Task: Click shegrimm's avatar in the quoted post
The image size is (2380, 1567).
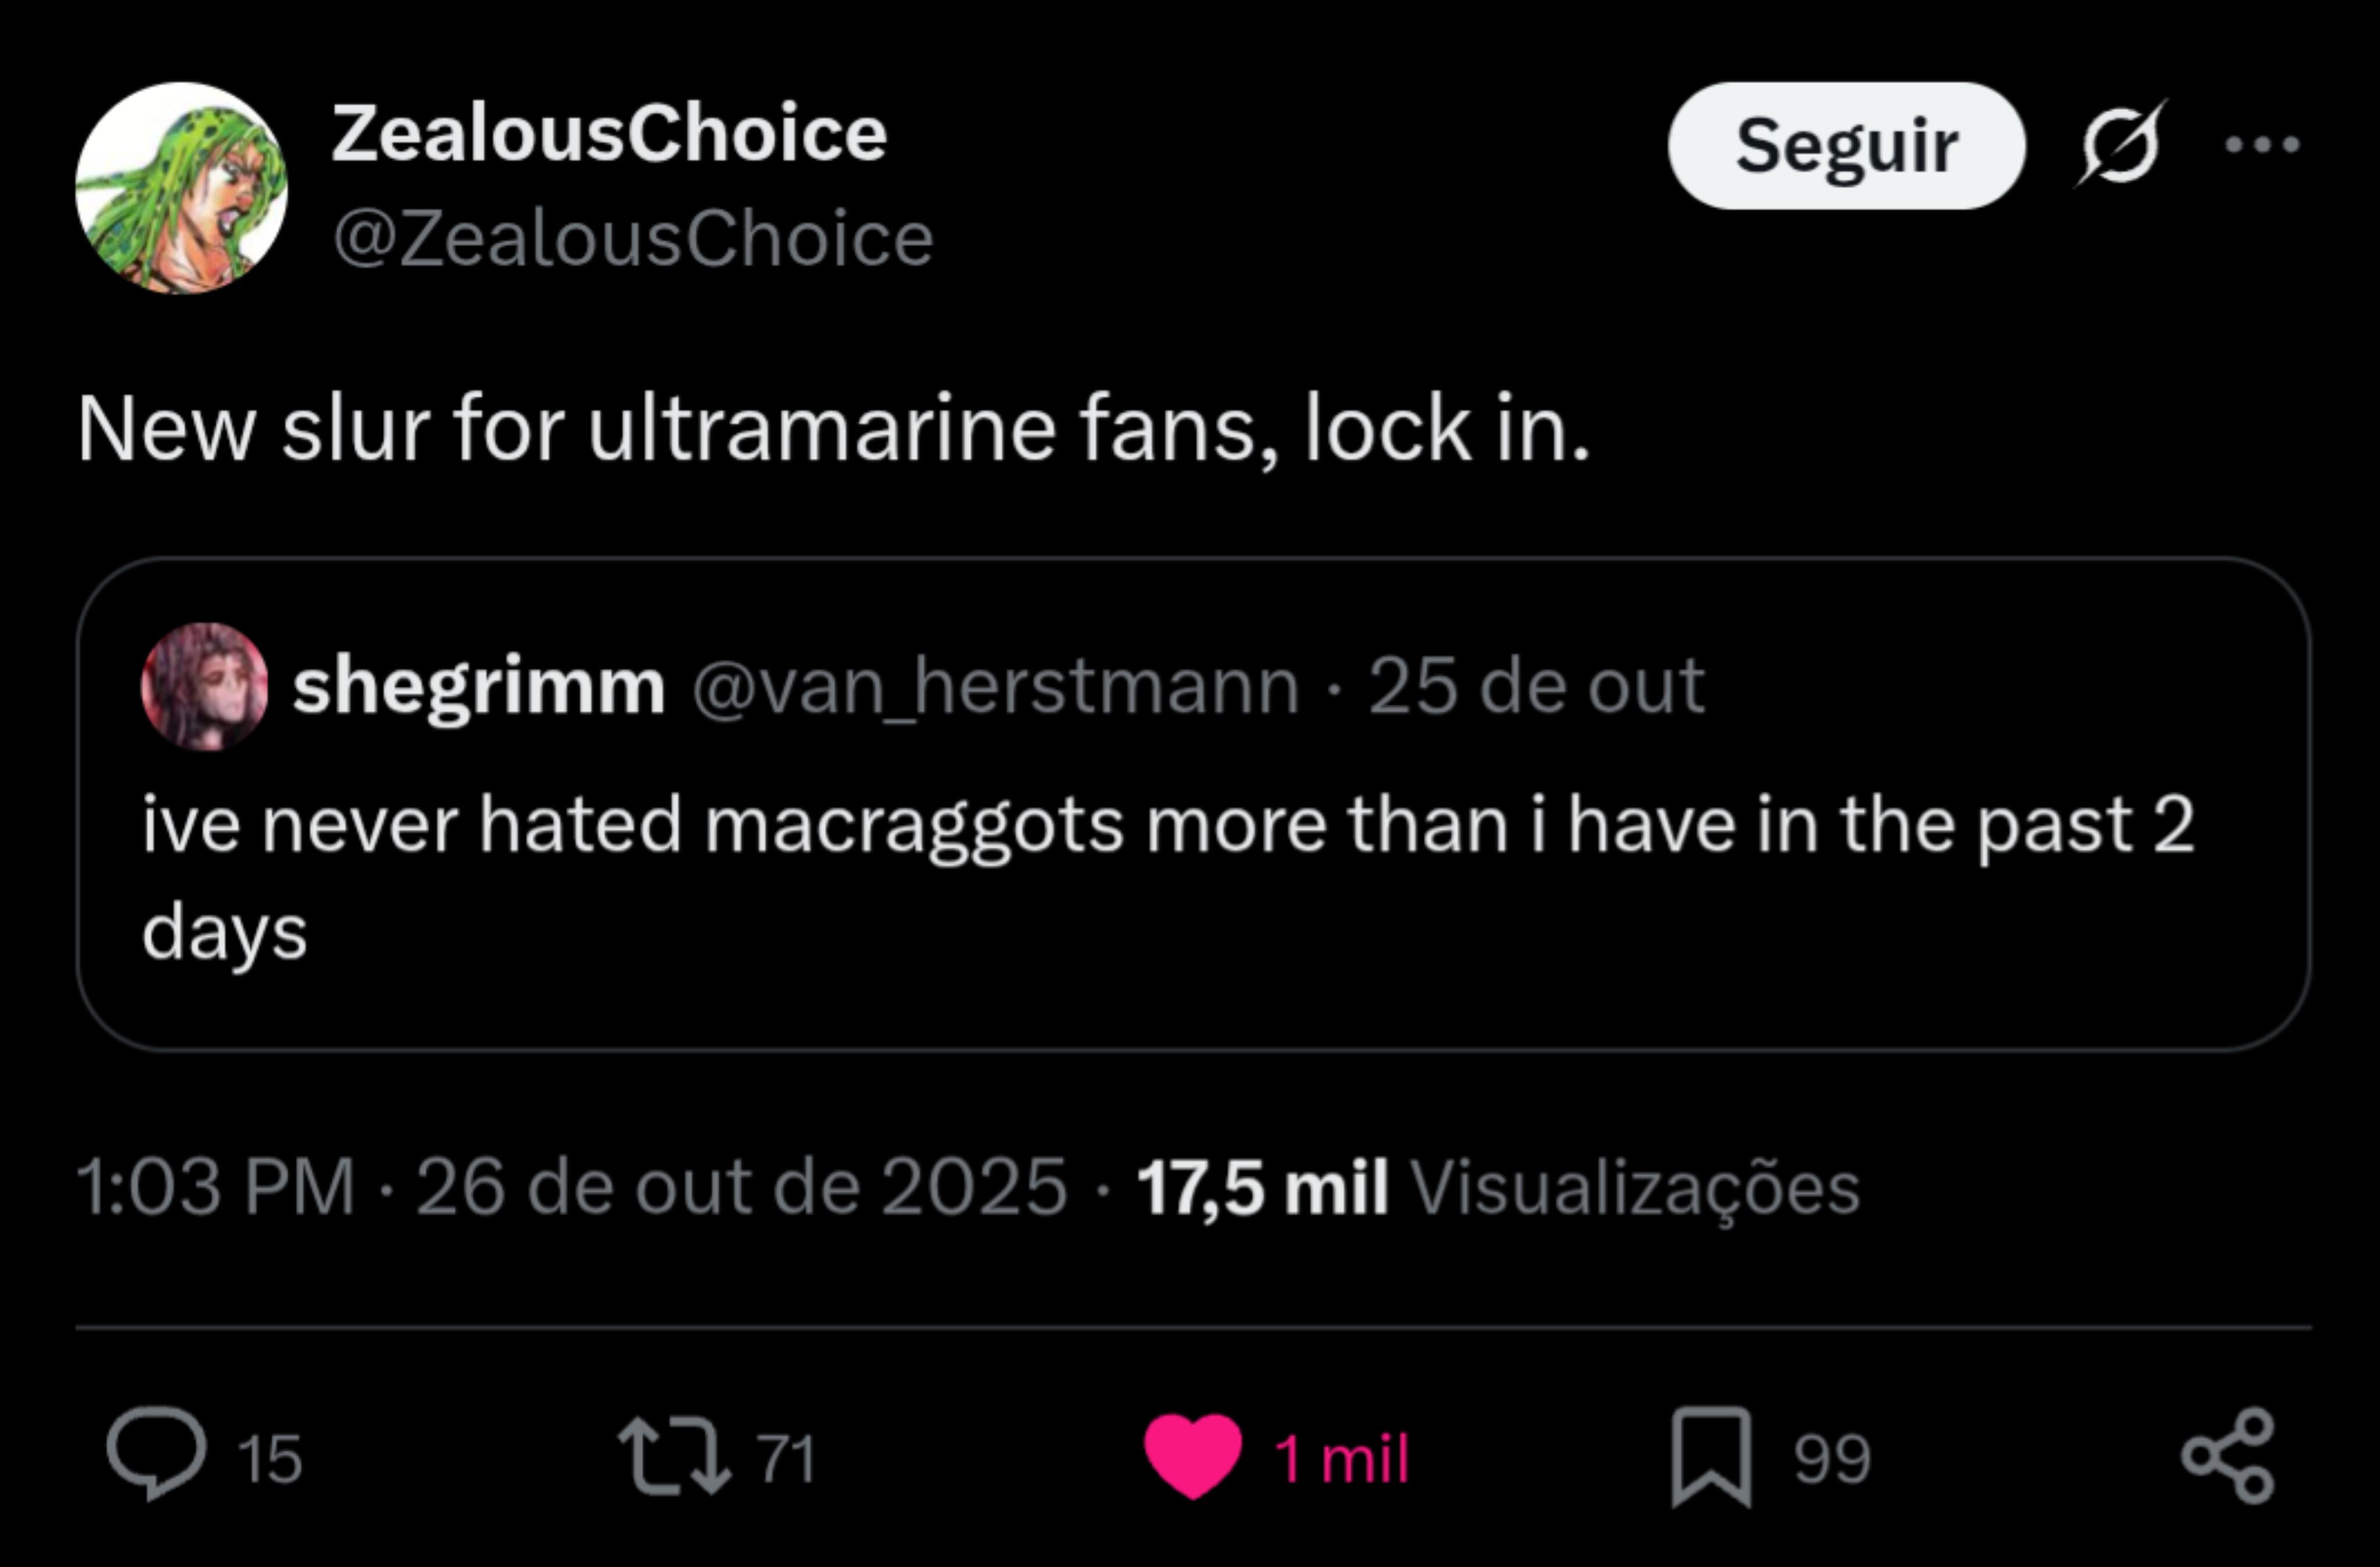Action: pos(205,687)
